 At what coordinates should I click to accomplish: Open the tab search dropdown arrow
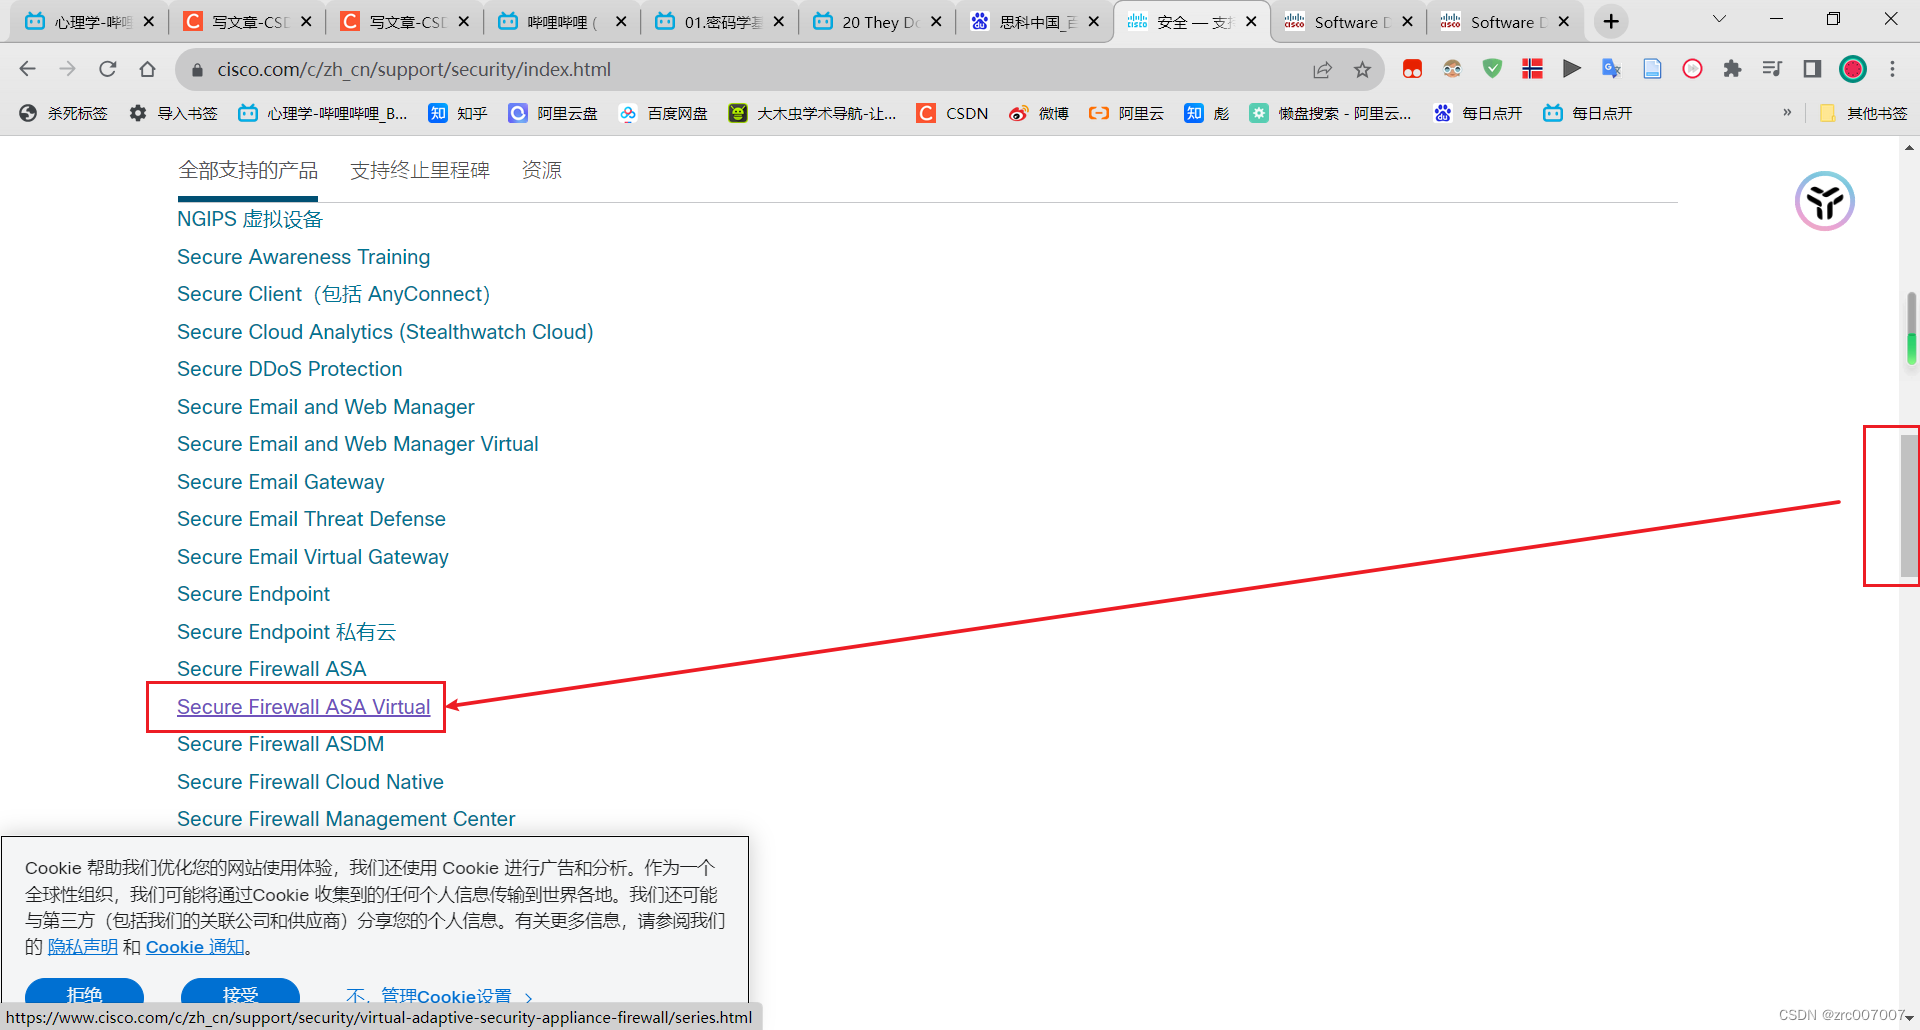click(x=1719, y=19)
